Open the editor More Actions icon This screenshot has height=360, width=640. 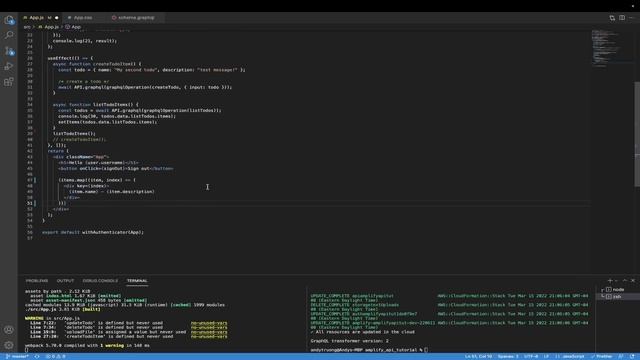(631, 18)
